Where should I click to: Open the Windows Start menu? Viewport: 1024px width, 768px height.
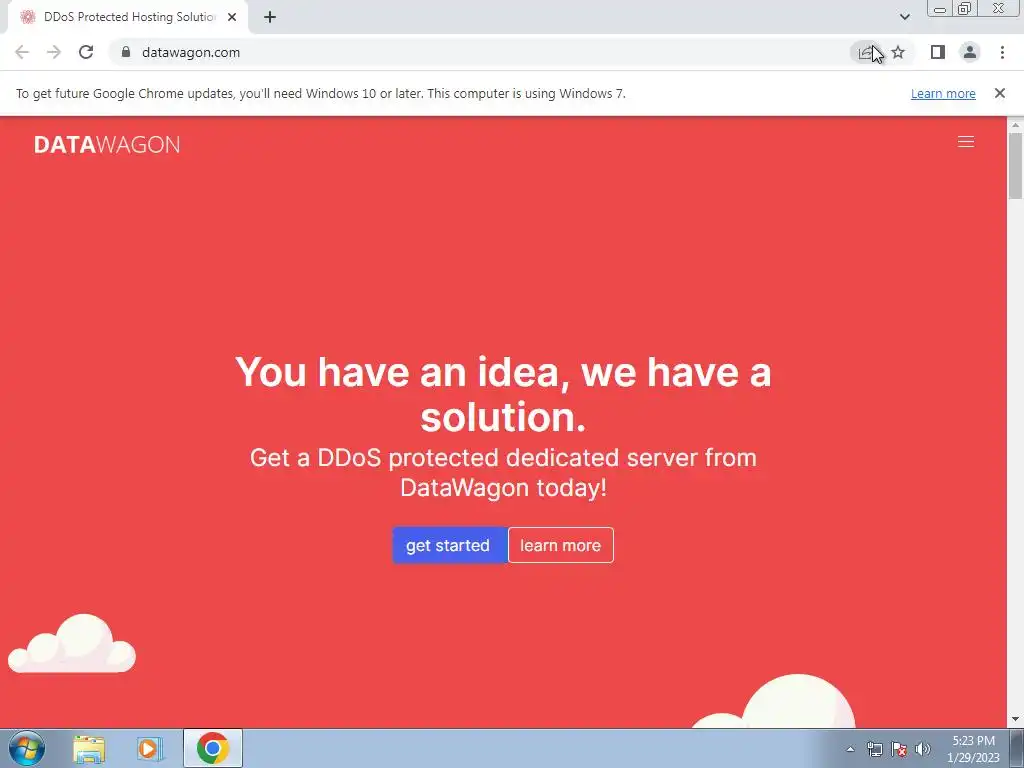coord(27,748)
